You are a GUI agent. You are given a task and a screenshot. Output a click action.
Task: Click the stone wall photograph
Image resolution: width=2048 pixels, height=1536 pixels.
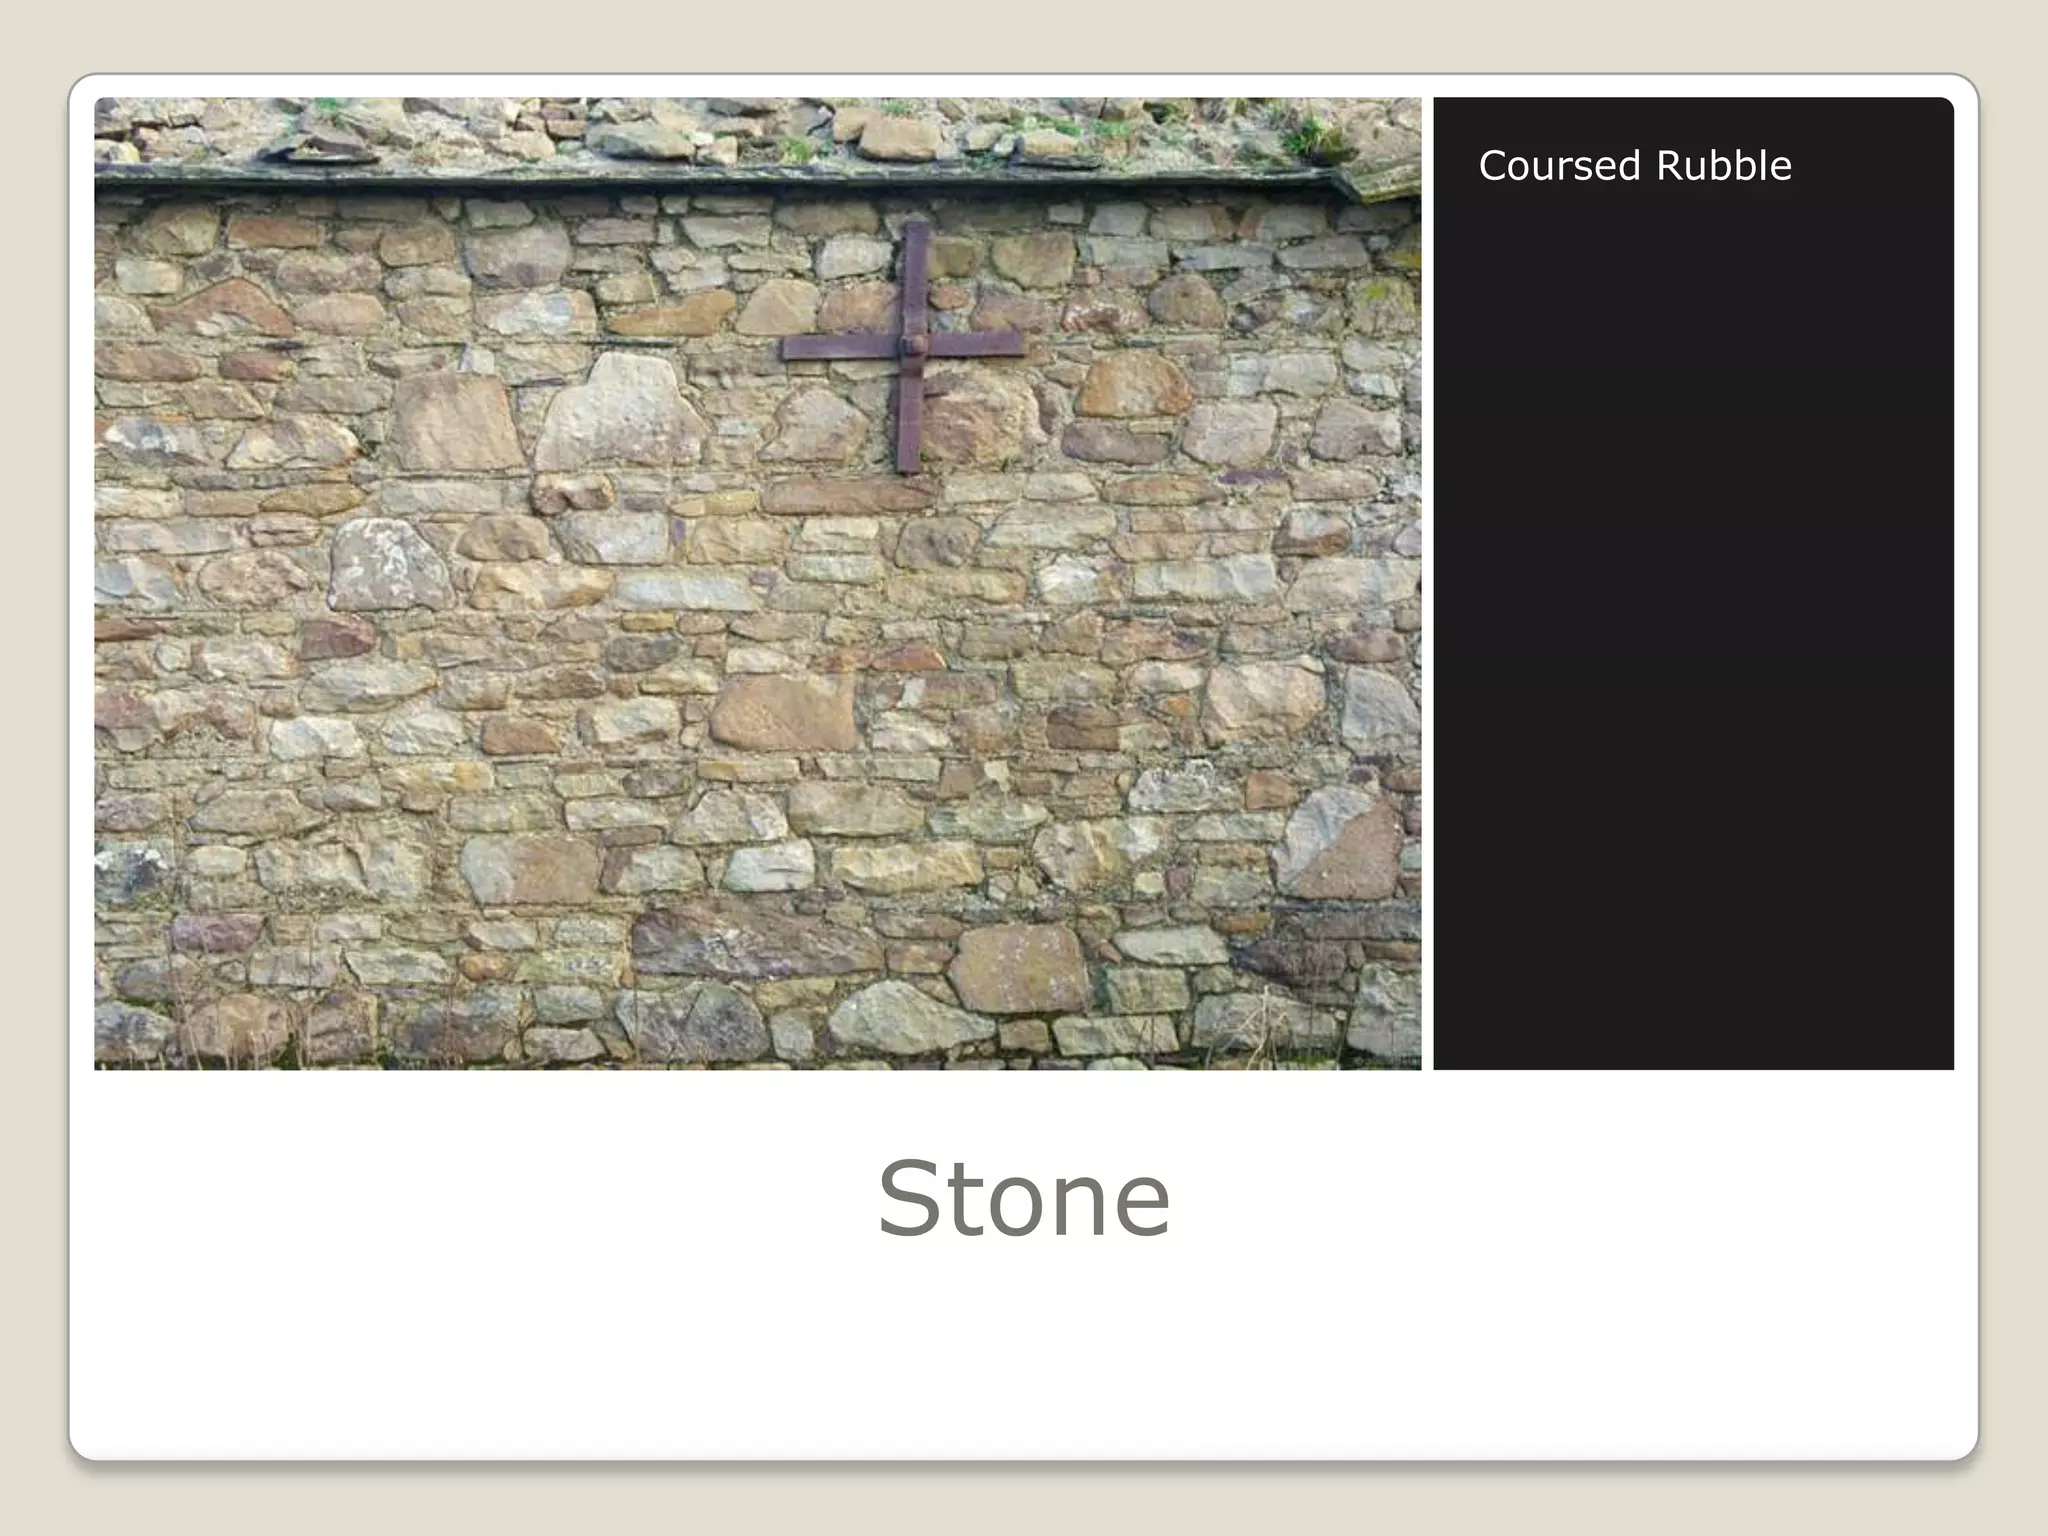[758, 583]
